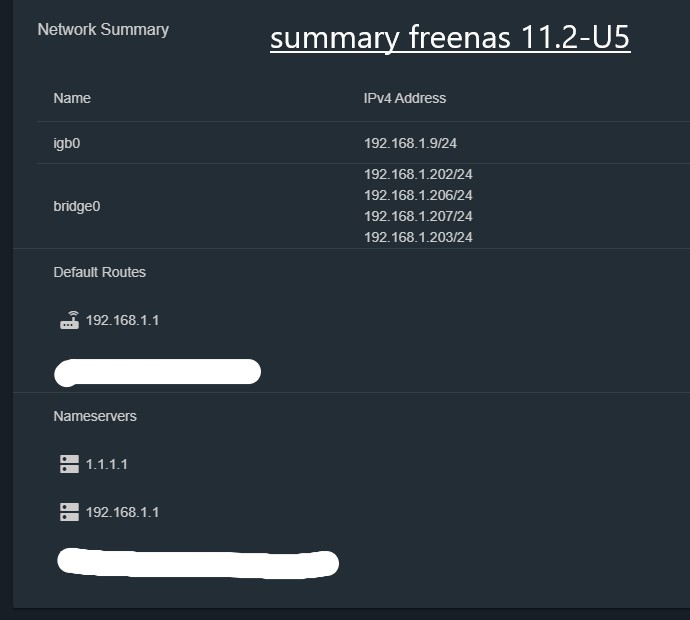Click the bridge0 address 192.168.1.203/24
The image size is (690, 620).
(x=418, y=238)
